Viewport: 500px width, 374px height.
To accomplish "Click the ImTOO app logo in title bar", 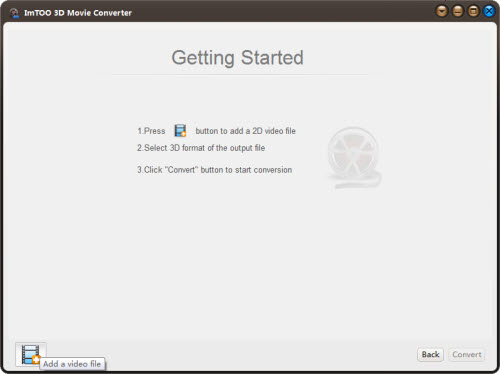I will click(14, 13).
